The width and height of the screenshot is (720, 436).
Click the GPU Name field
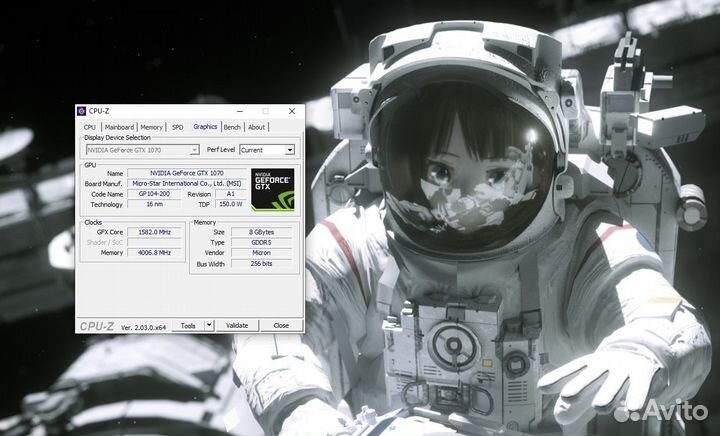click(182, 173)
